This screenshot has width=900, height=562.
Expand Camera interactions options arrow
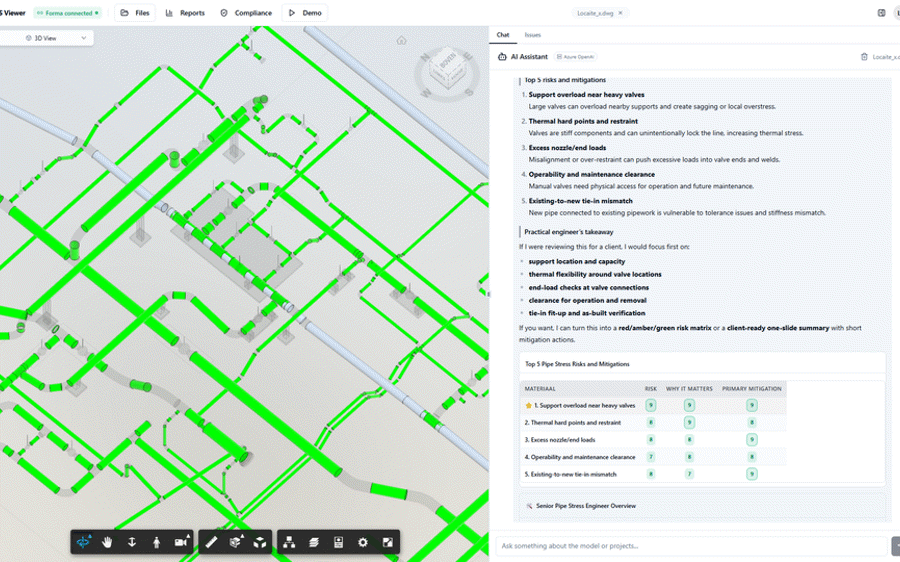(188, 536)
